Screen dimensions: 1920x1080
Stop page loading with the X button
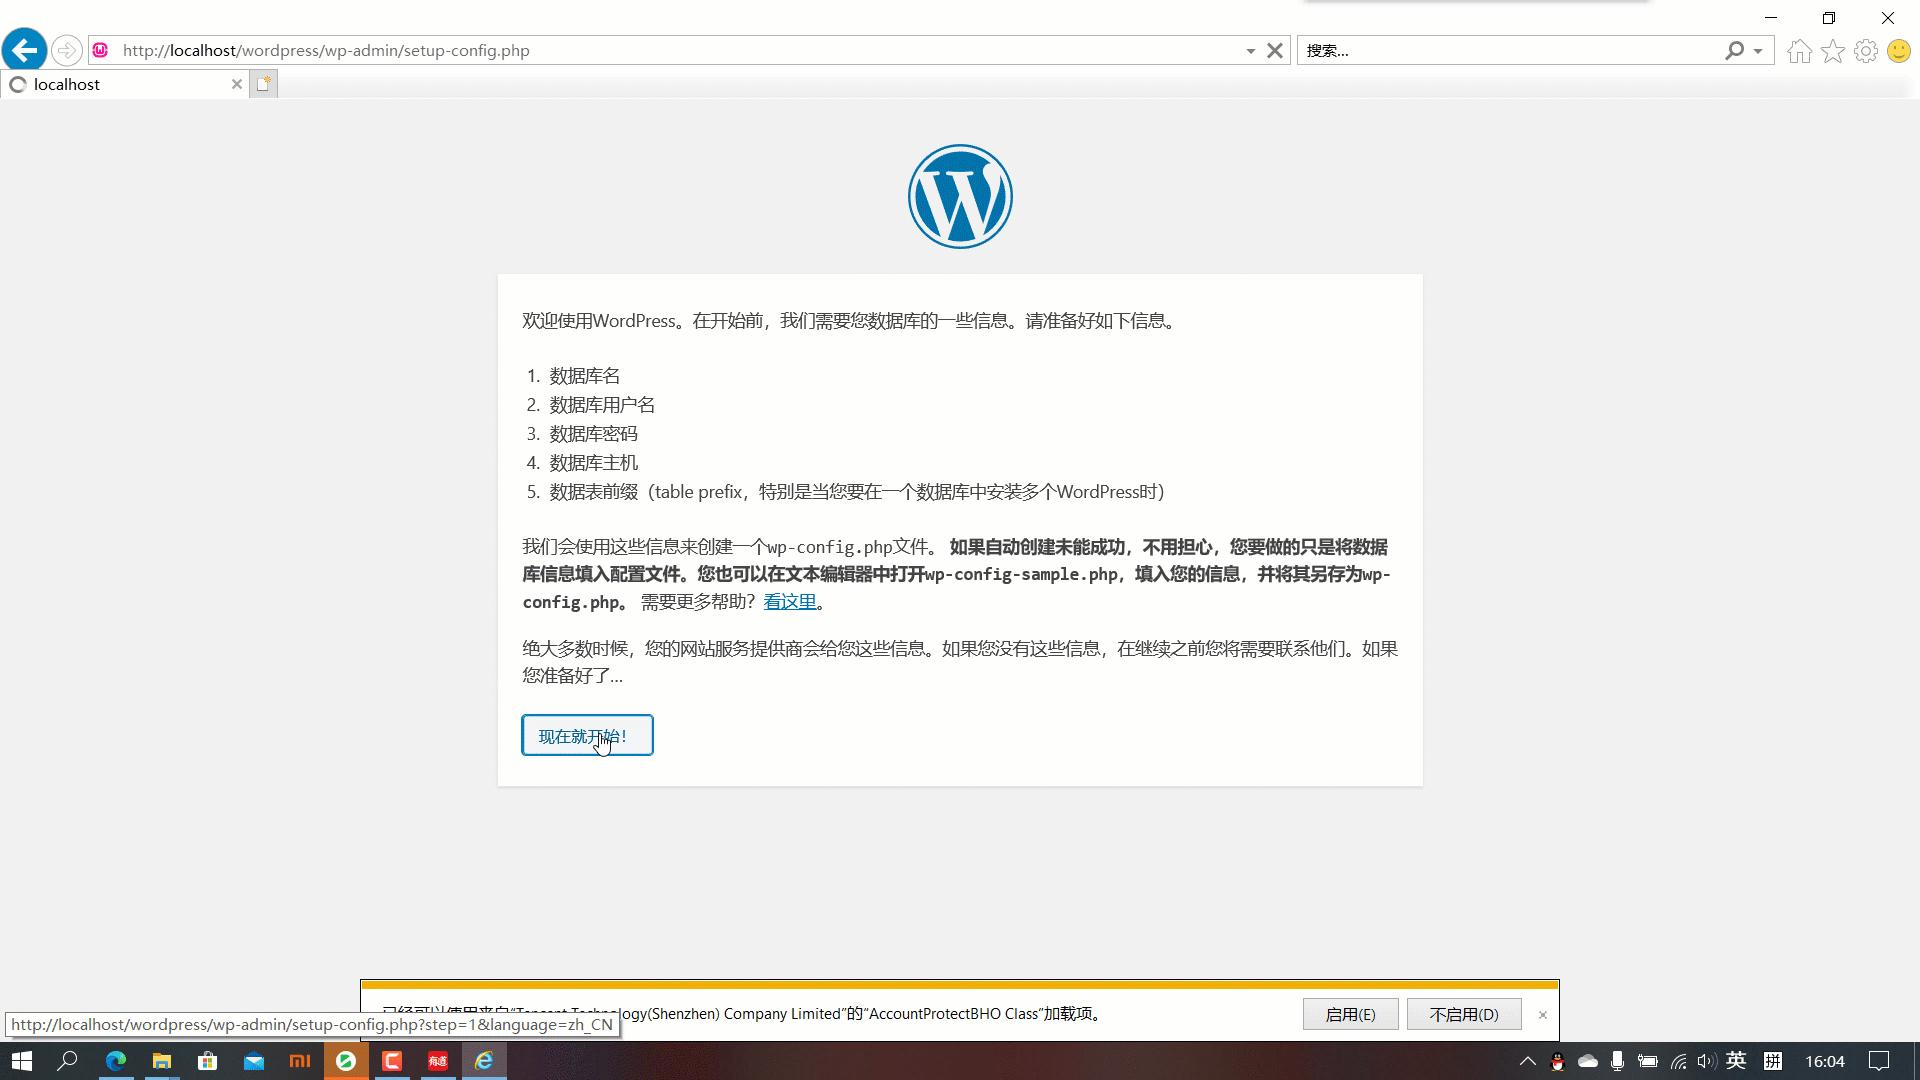click(x=1275, y=50)
